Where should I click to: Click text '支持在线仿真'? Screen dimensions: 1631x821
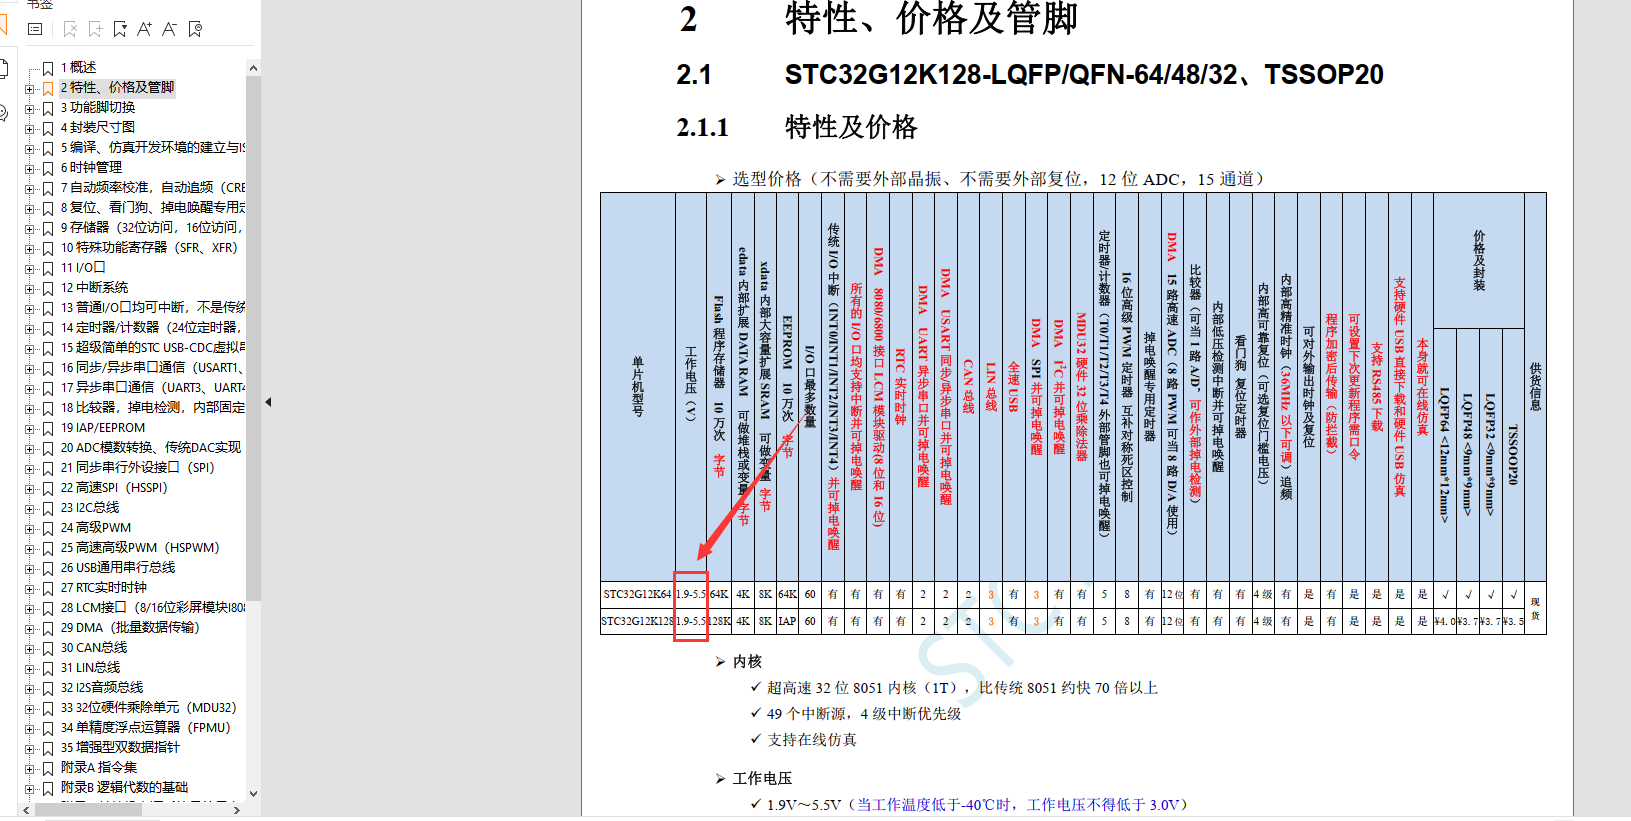click(x=812, y=740)
